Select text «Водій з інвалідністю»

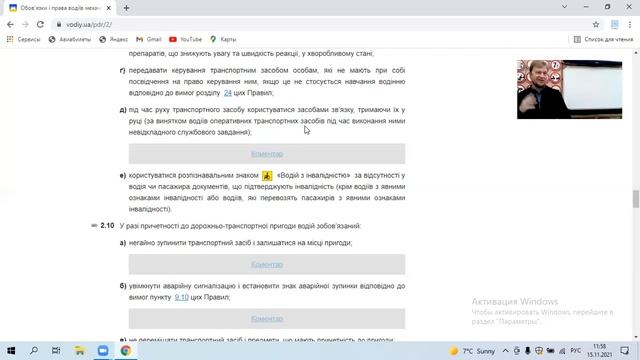[313, 176]
